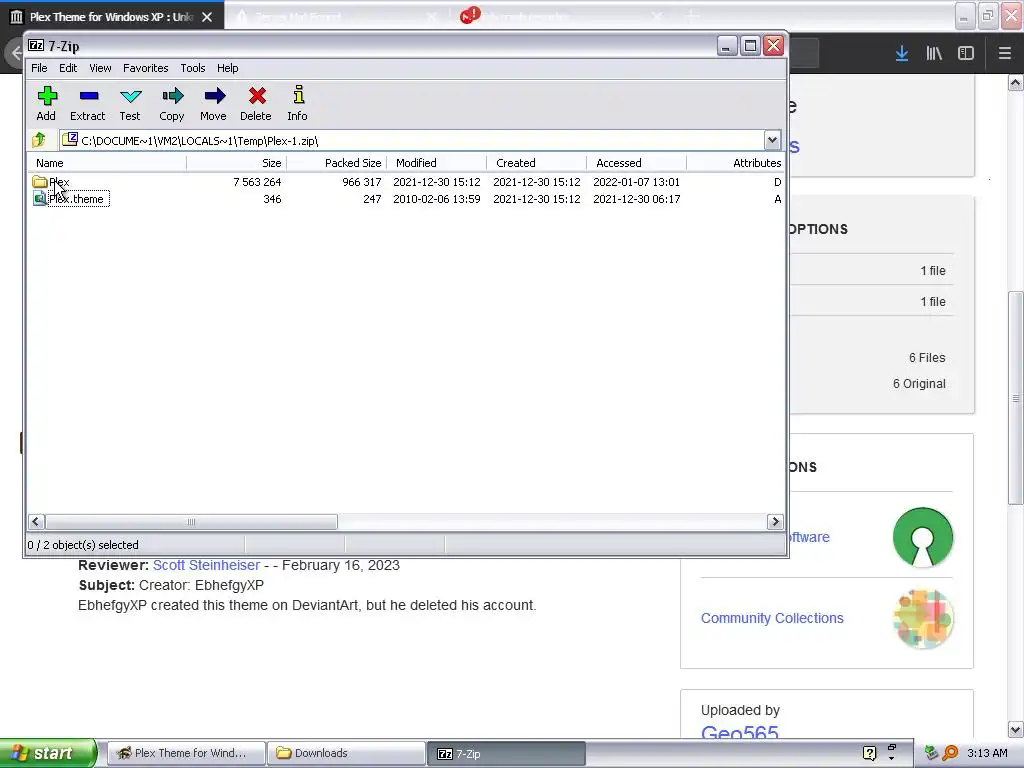The image size is (1024, 768).
Task: Click the 7-Zip title bar icon
Action: [x=37, y=46]
